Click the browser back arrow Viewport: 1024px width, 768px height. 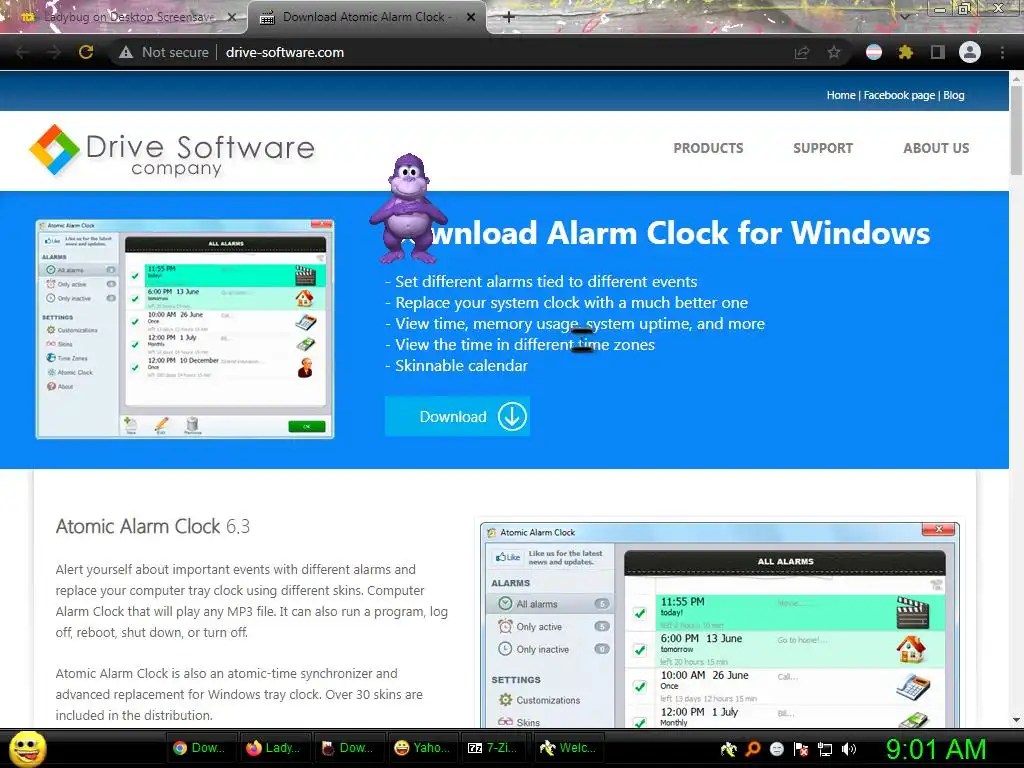22,52
